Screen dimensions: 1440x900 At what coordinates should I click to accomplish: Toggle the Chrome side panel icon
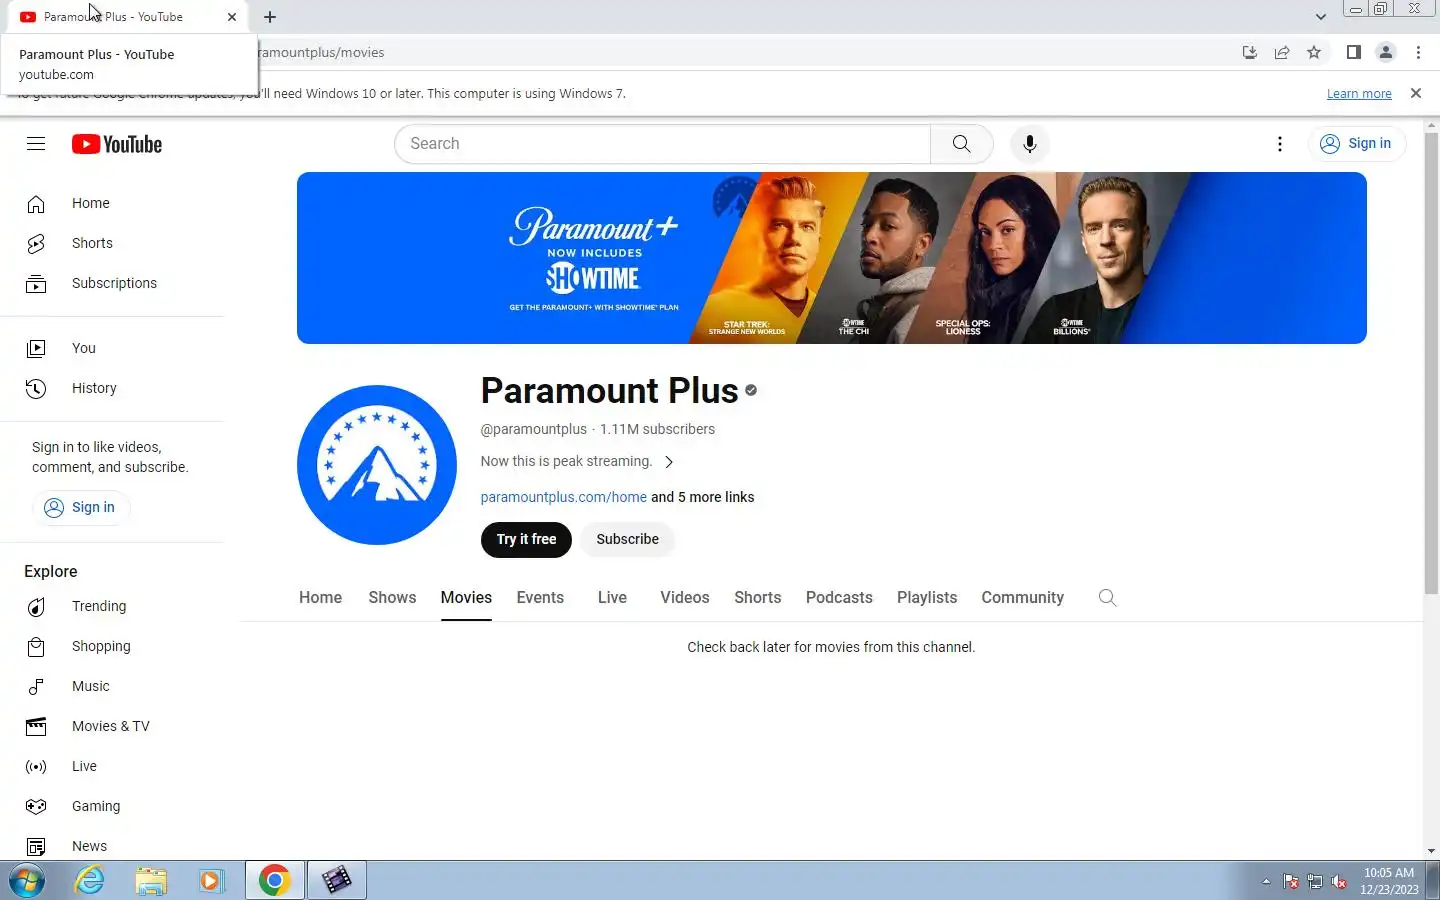click(x=1353, y=52)
